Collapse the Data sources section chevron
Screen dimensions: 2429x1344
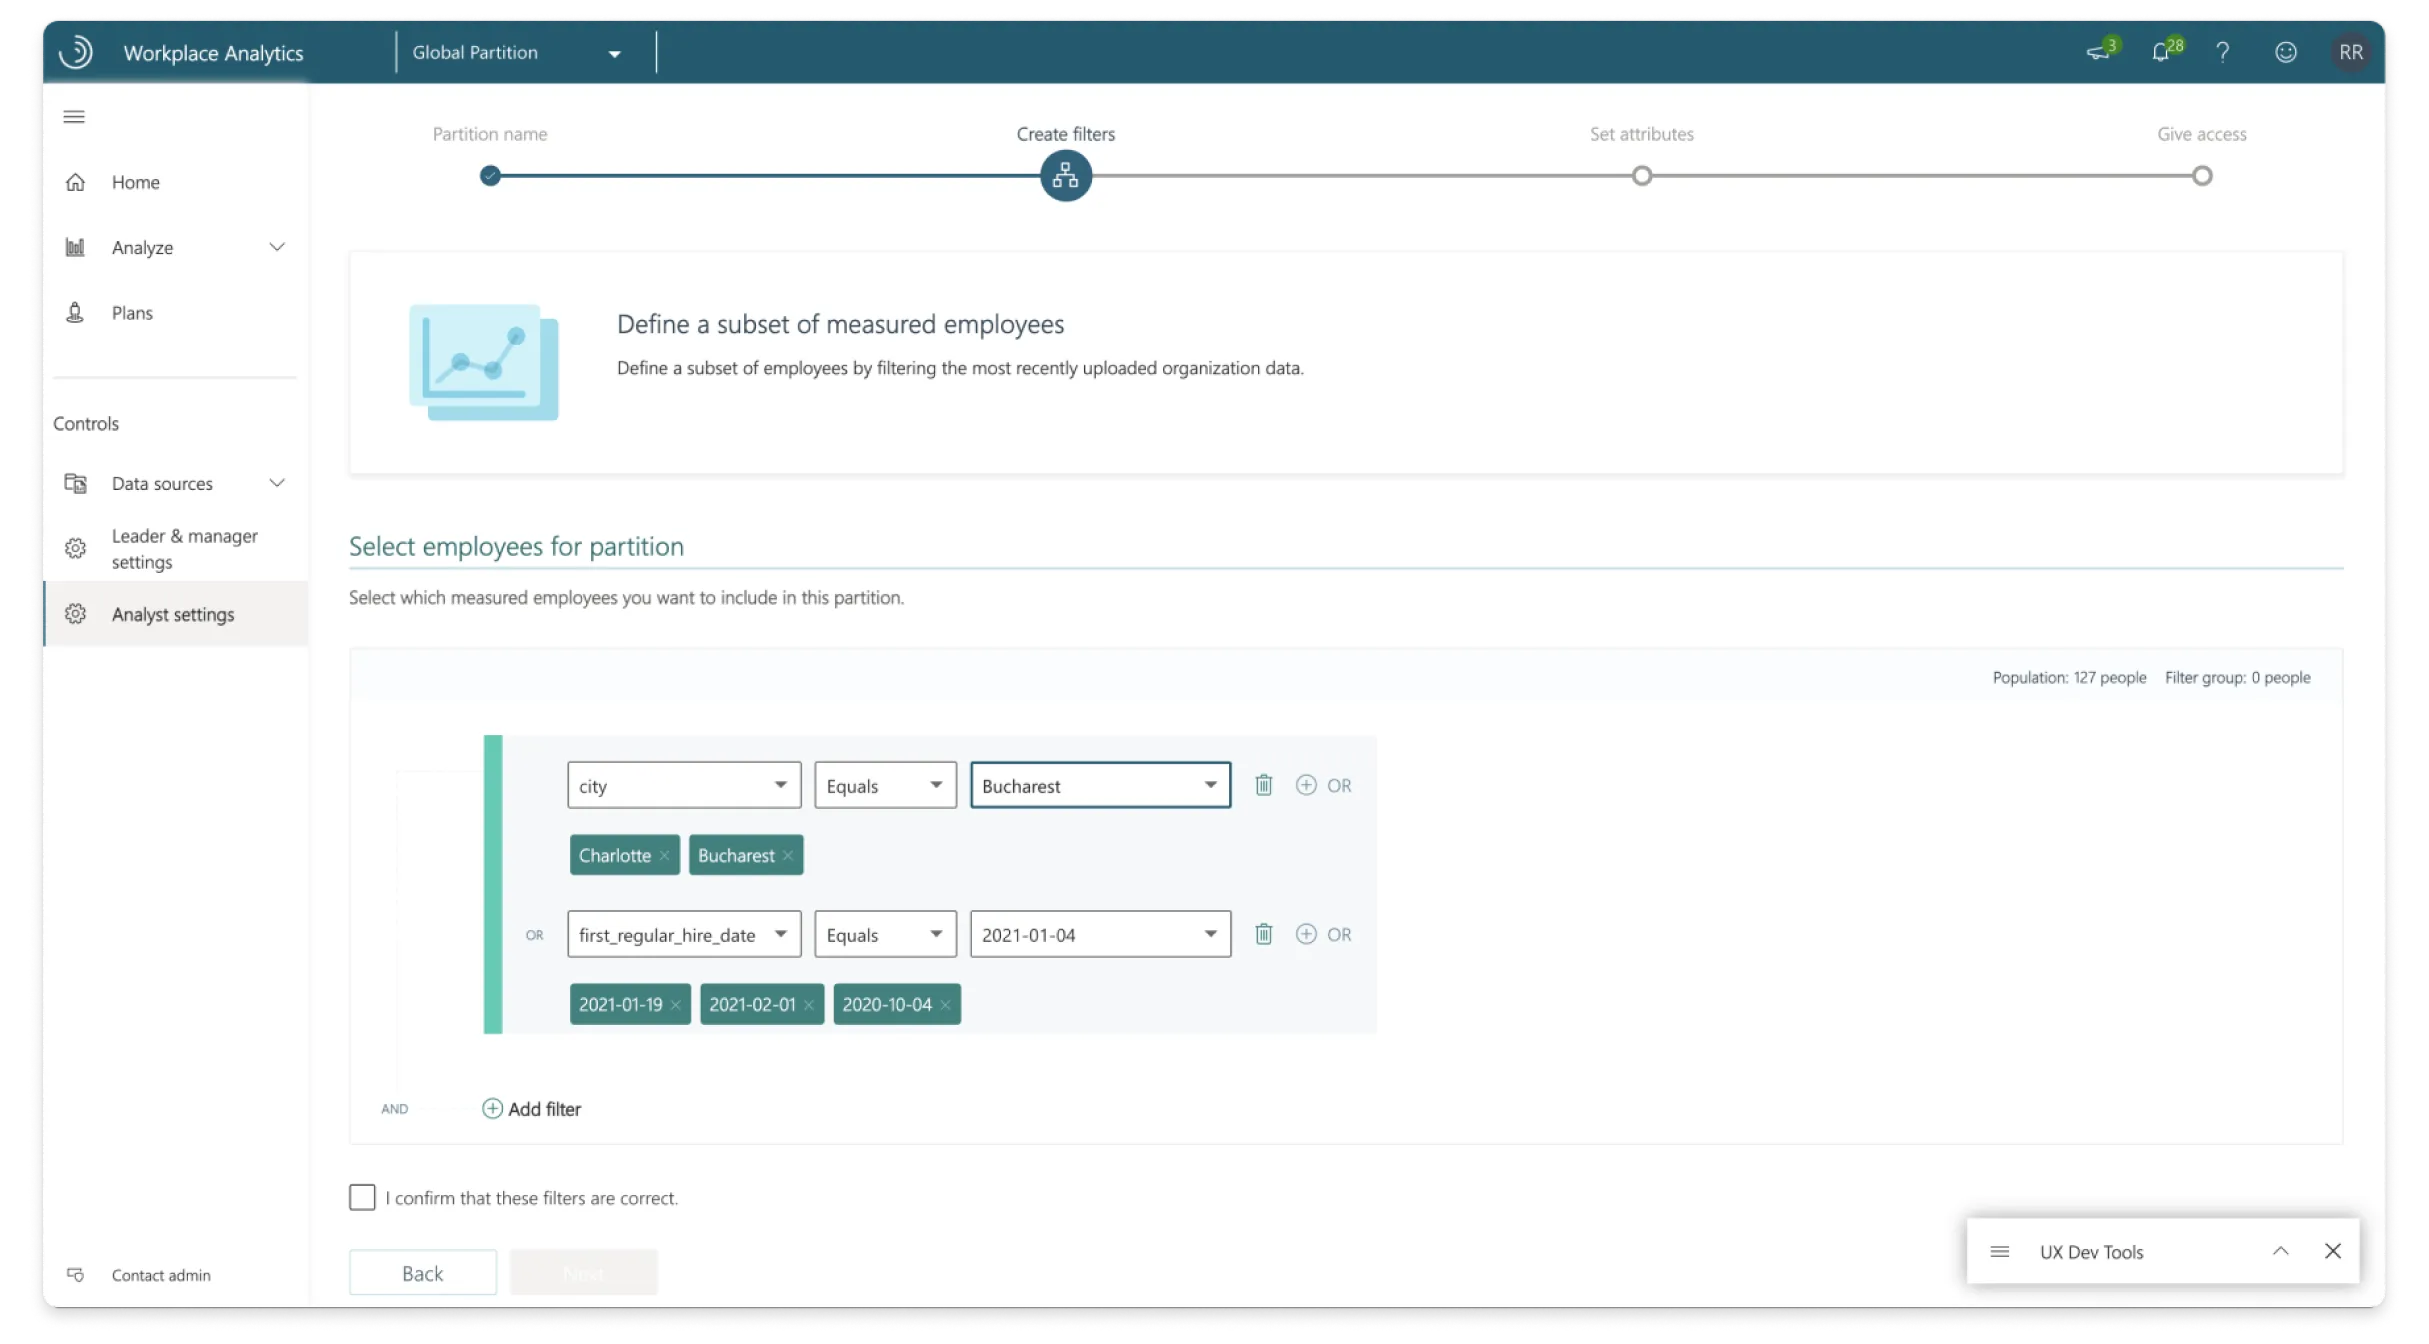pos(278,483)
